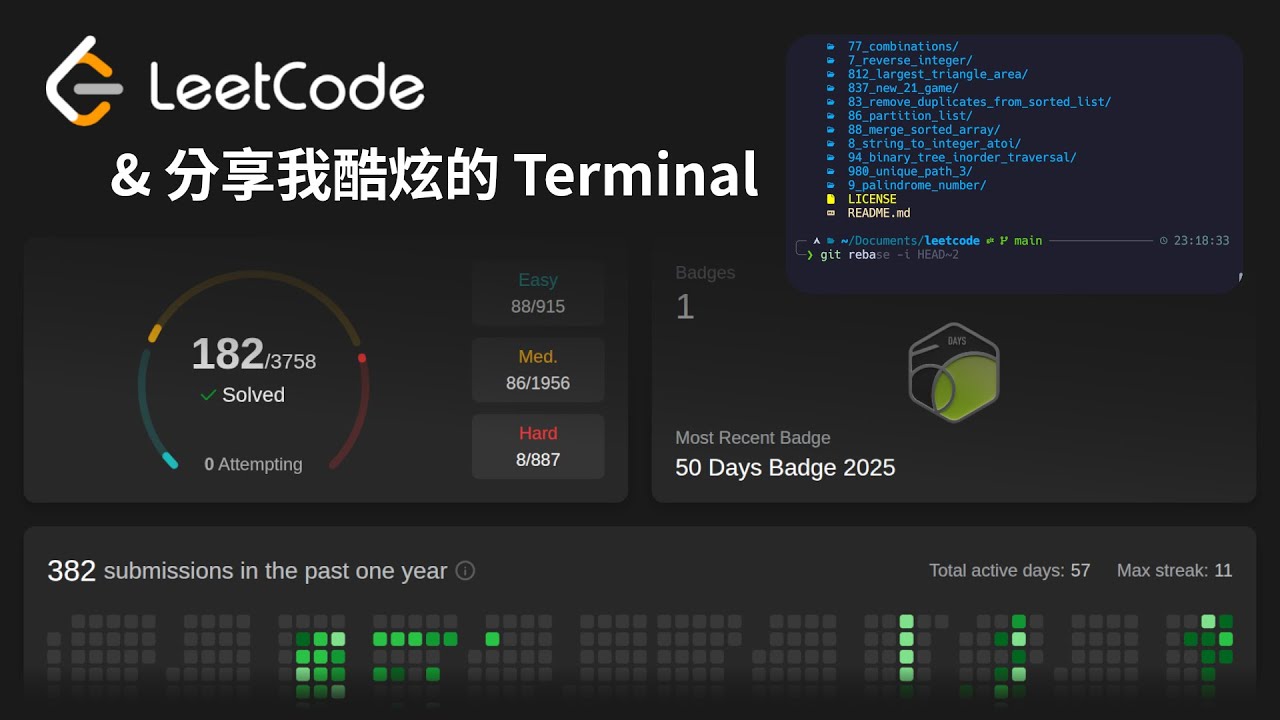Select the Easy 88/915 difficulty card
The image size is (1280, 720).
(x=538, y=293)
